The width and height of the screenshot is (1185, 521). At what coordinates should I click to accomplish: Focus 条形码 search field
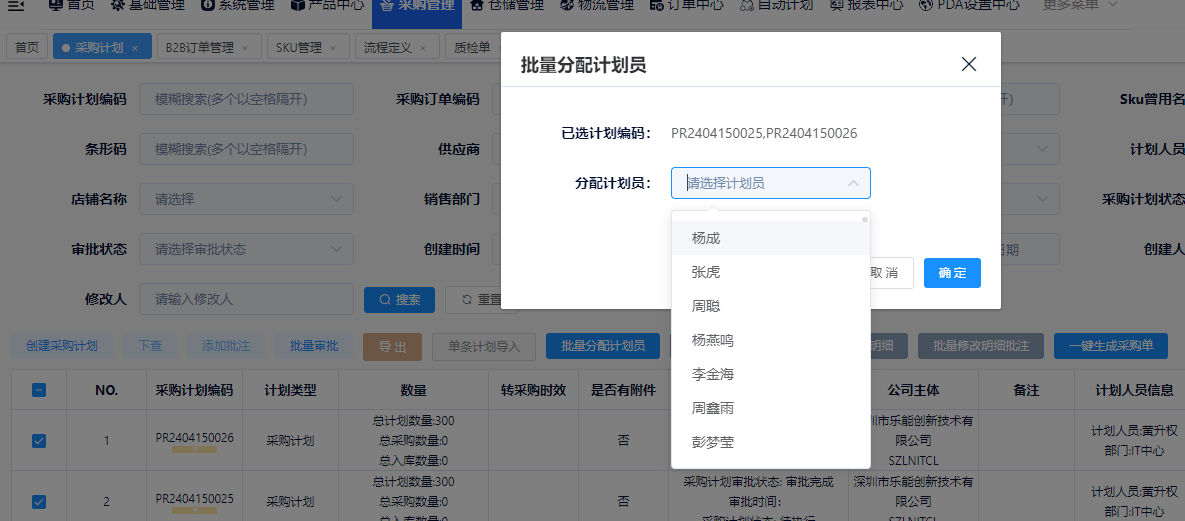click(246, 149)
